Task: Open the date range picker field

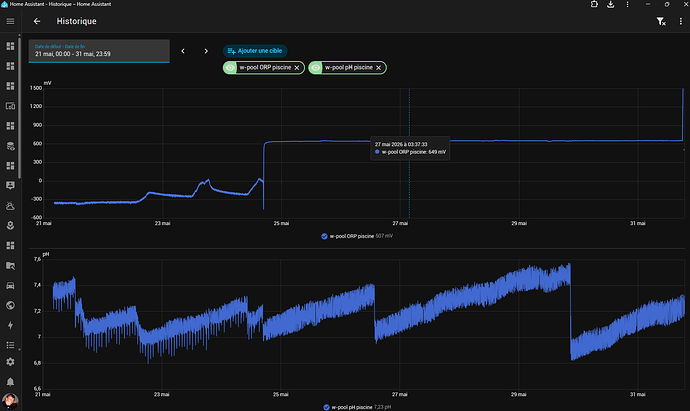Action: click(99, 51)
